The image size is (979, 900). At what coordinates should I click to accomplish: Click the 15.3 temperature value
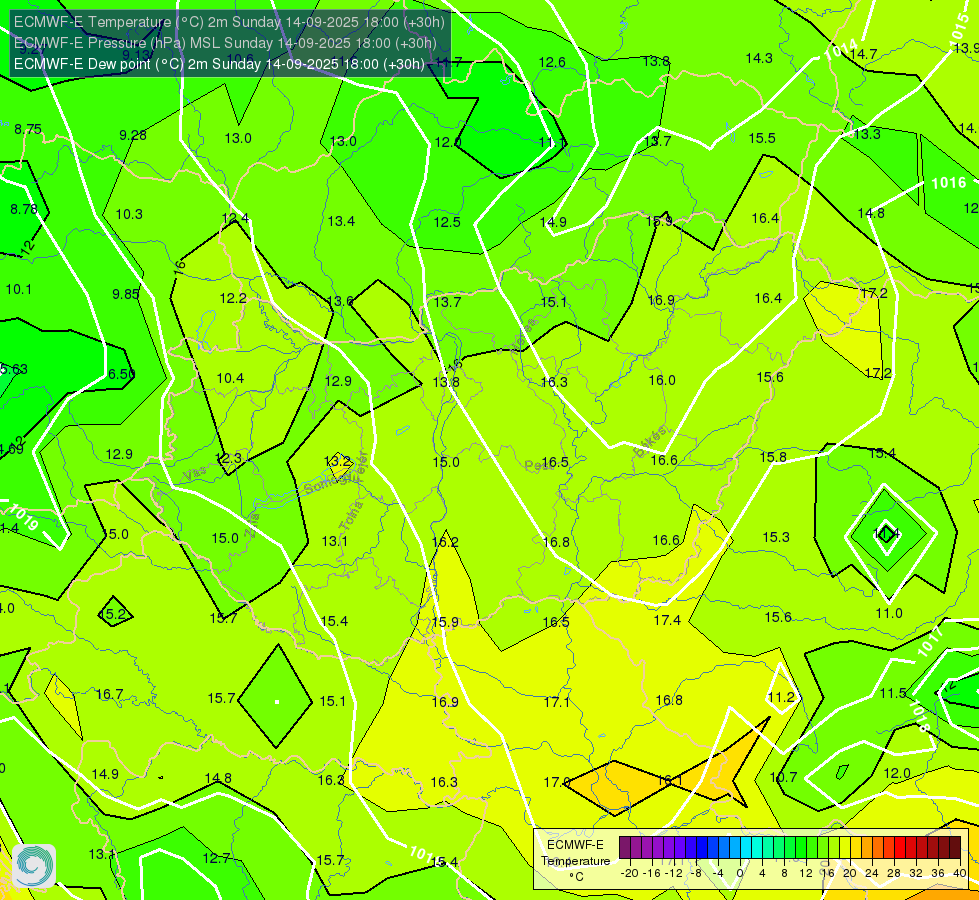(x=776, y=537)
